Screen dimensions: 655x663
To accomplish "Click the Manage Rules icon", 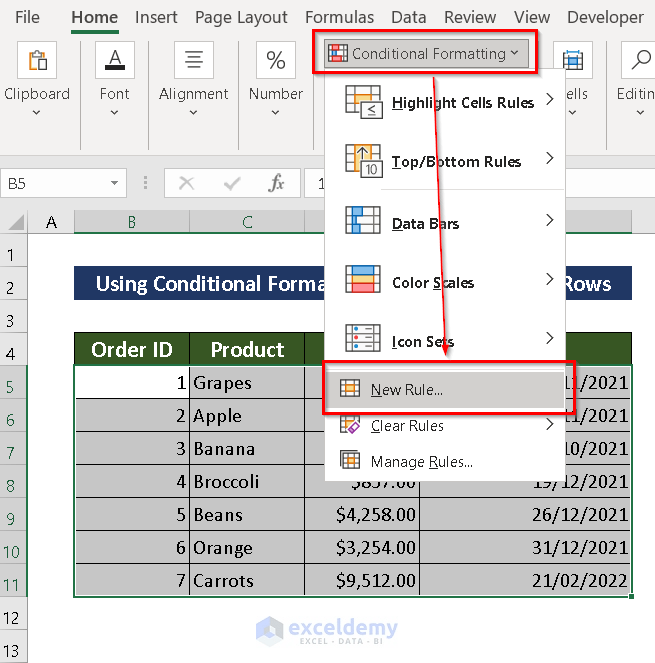I will [x=350, y=460].
